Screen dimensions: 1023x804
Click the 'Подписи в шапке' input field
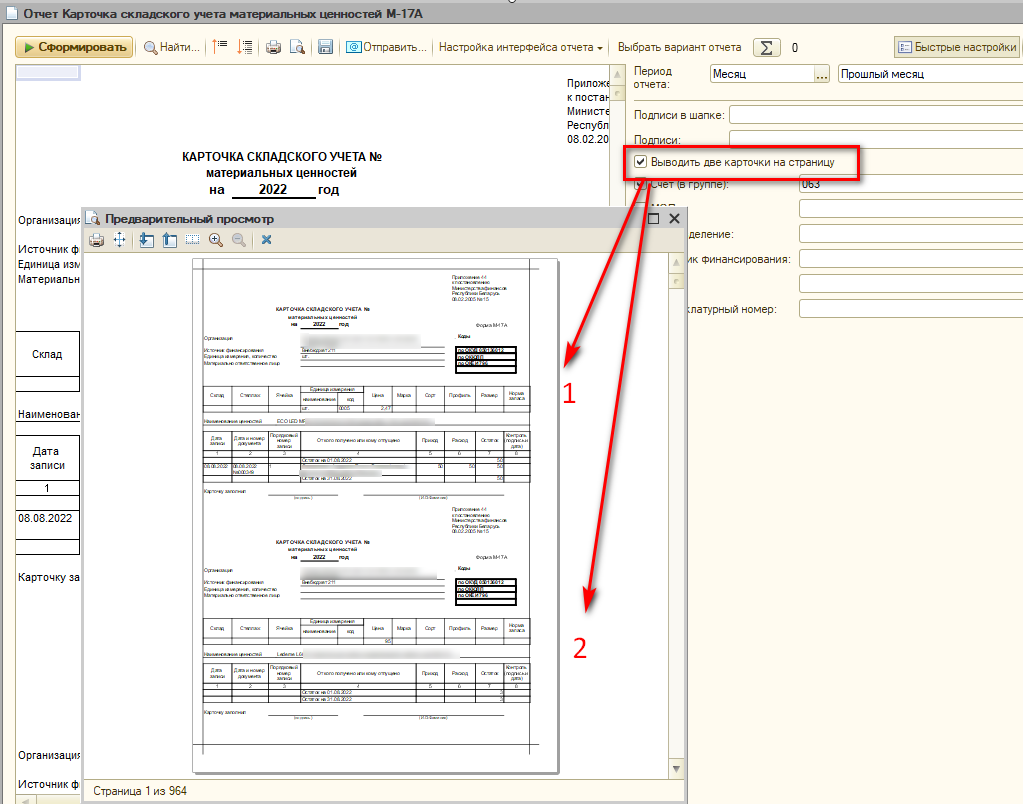875,115
